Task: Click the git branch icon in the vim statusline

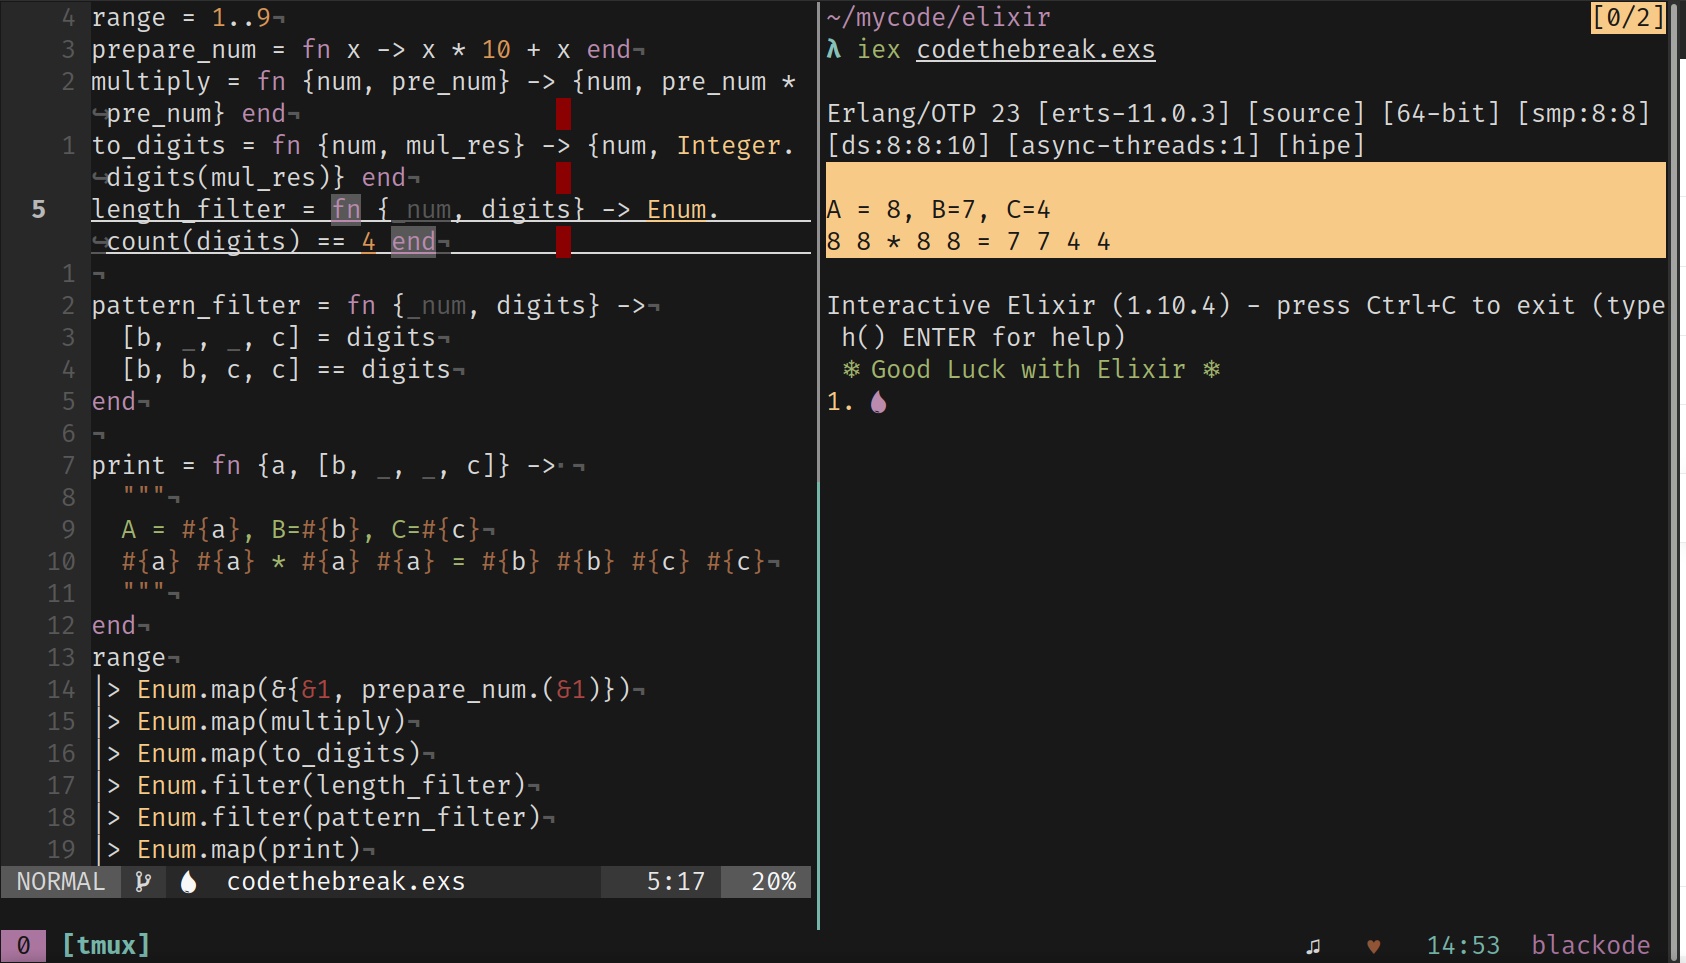Action: [143, 881]
